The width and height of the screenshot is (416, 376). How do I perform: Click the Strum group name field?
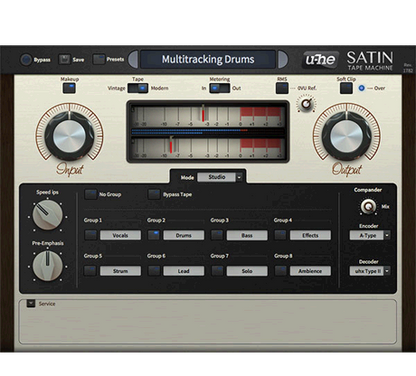click(120, 271)
